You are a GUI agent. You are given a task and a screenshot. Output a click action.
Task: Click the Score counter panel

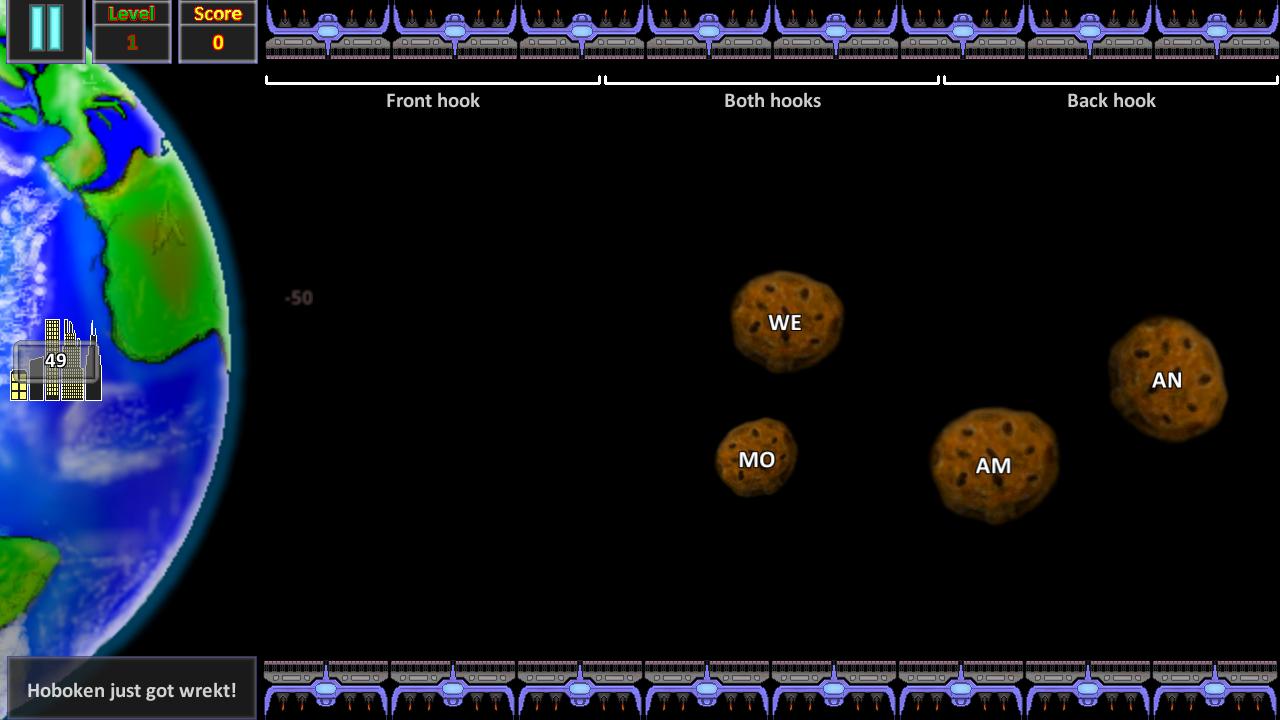coord(218,31)
